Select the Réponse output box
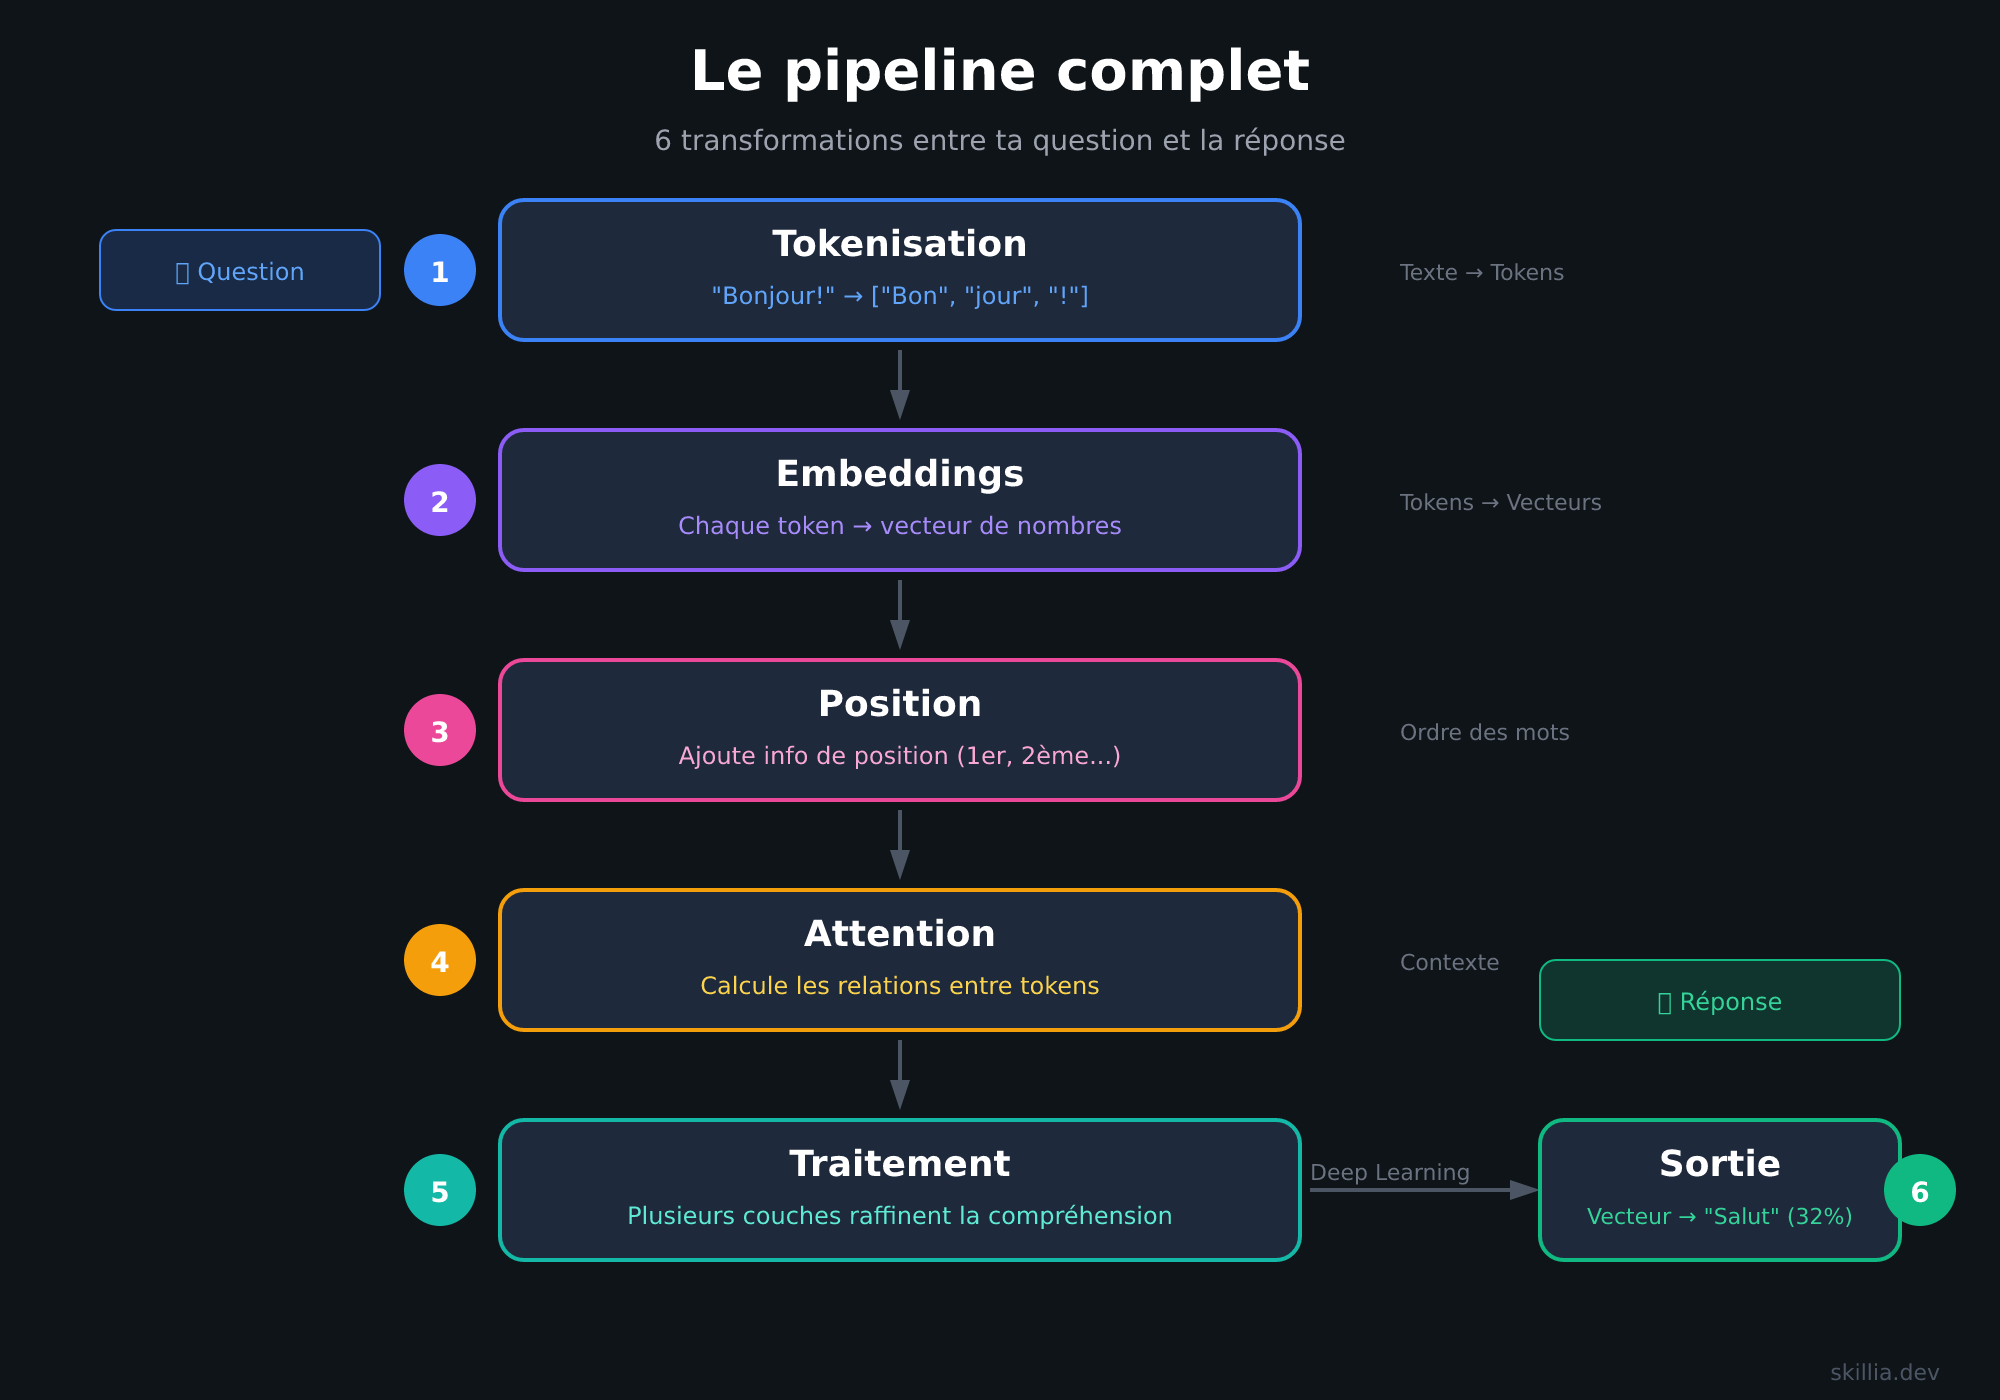The width and height of the screenshot is (2000, 1400). click(1719, 1000)
